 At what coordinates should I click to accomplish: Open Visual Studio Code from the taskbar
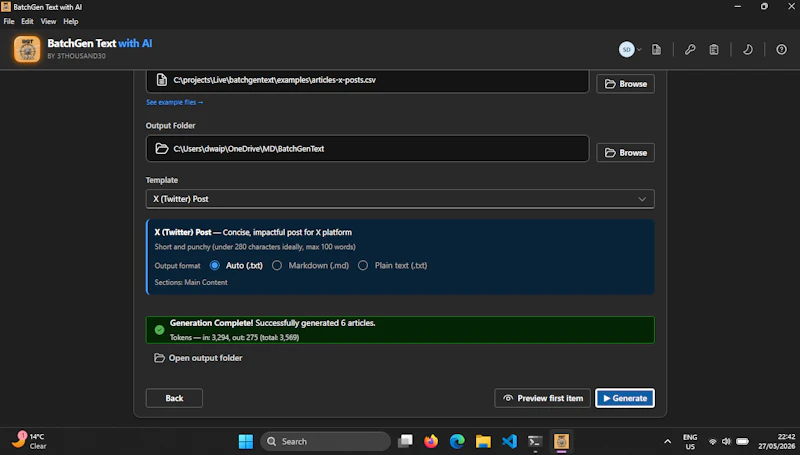509,441
